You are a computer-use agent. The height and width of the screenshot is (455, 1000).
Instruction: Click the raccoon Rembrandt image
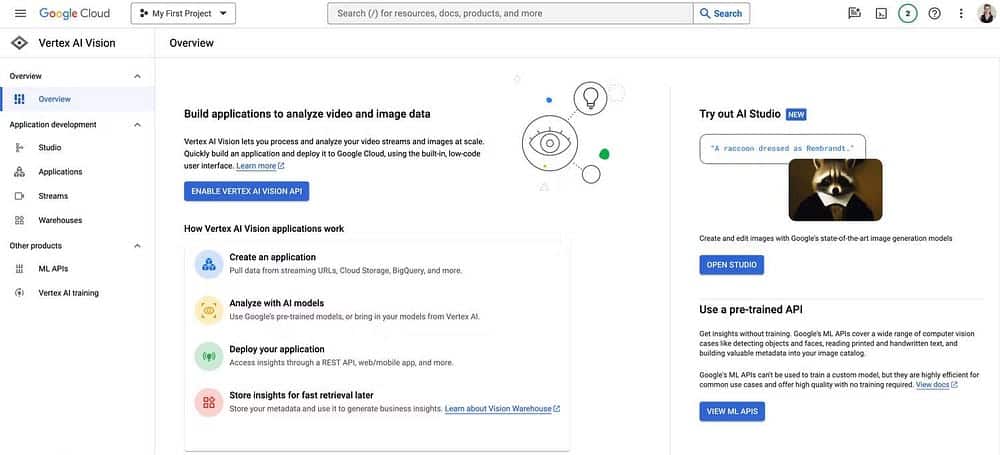pos(835,190)
